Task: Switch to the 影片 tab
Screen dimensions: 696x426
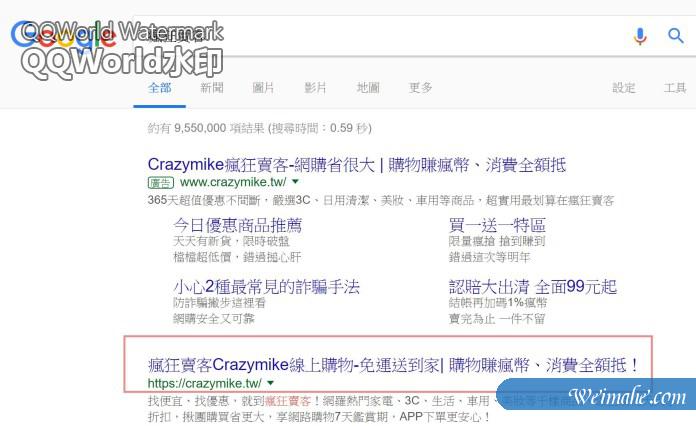Action: tap(316, 88)
